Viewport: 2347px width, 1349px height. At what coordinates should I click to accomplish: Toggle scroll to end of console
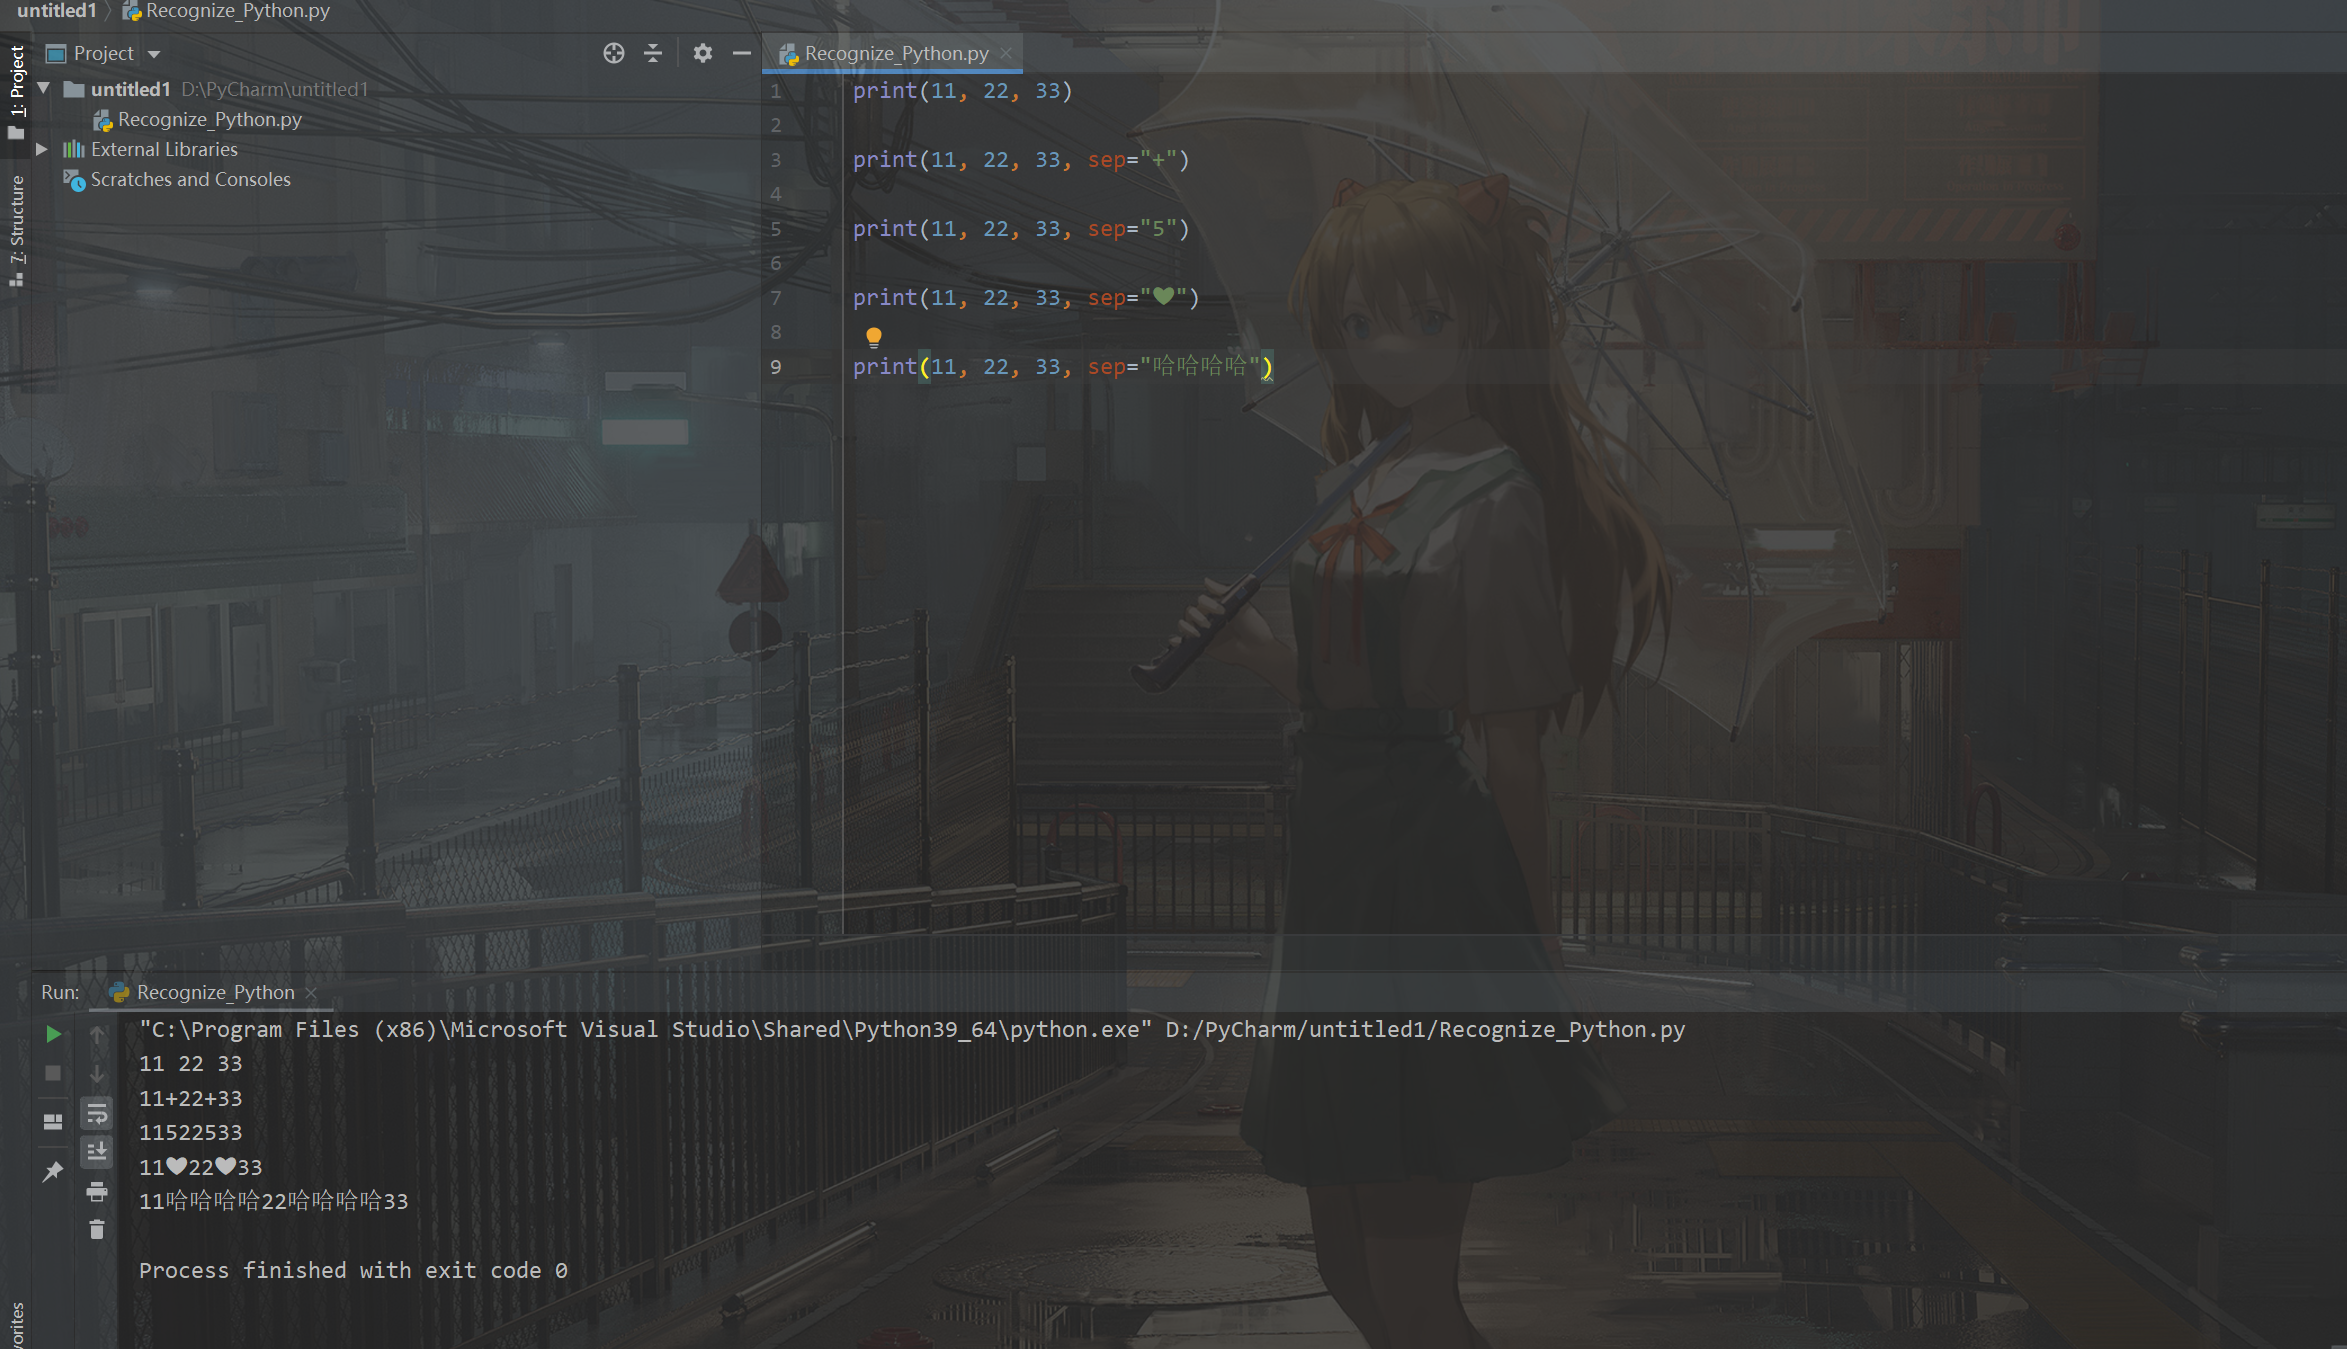coord(96,1152)
